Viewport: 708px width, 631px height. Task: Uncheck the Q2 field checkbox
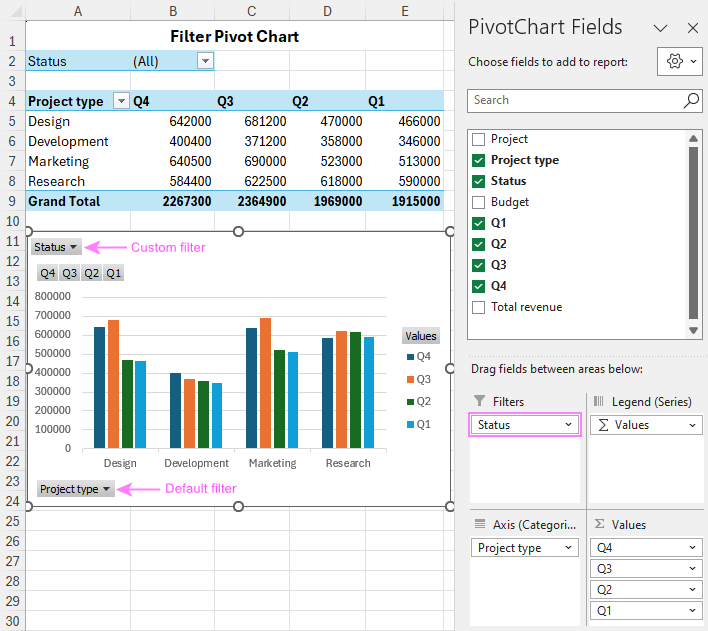click(x=478, y=244)
